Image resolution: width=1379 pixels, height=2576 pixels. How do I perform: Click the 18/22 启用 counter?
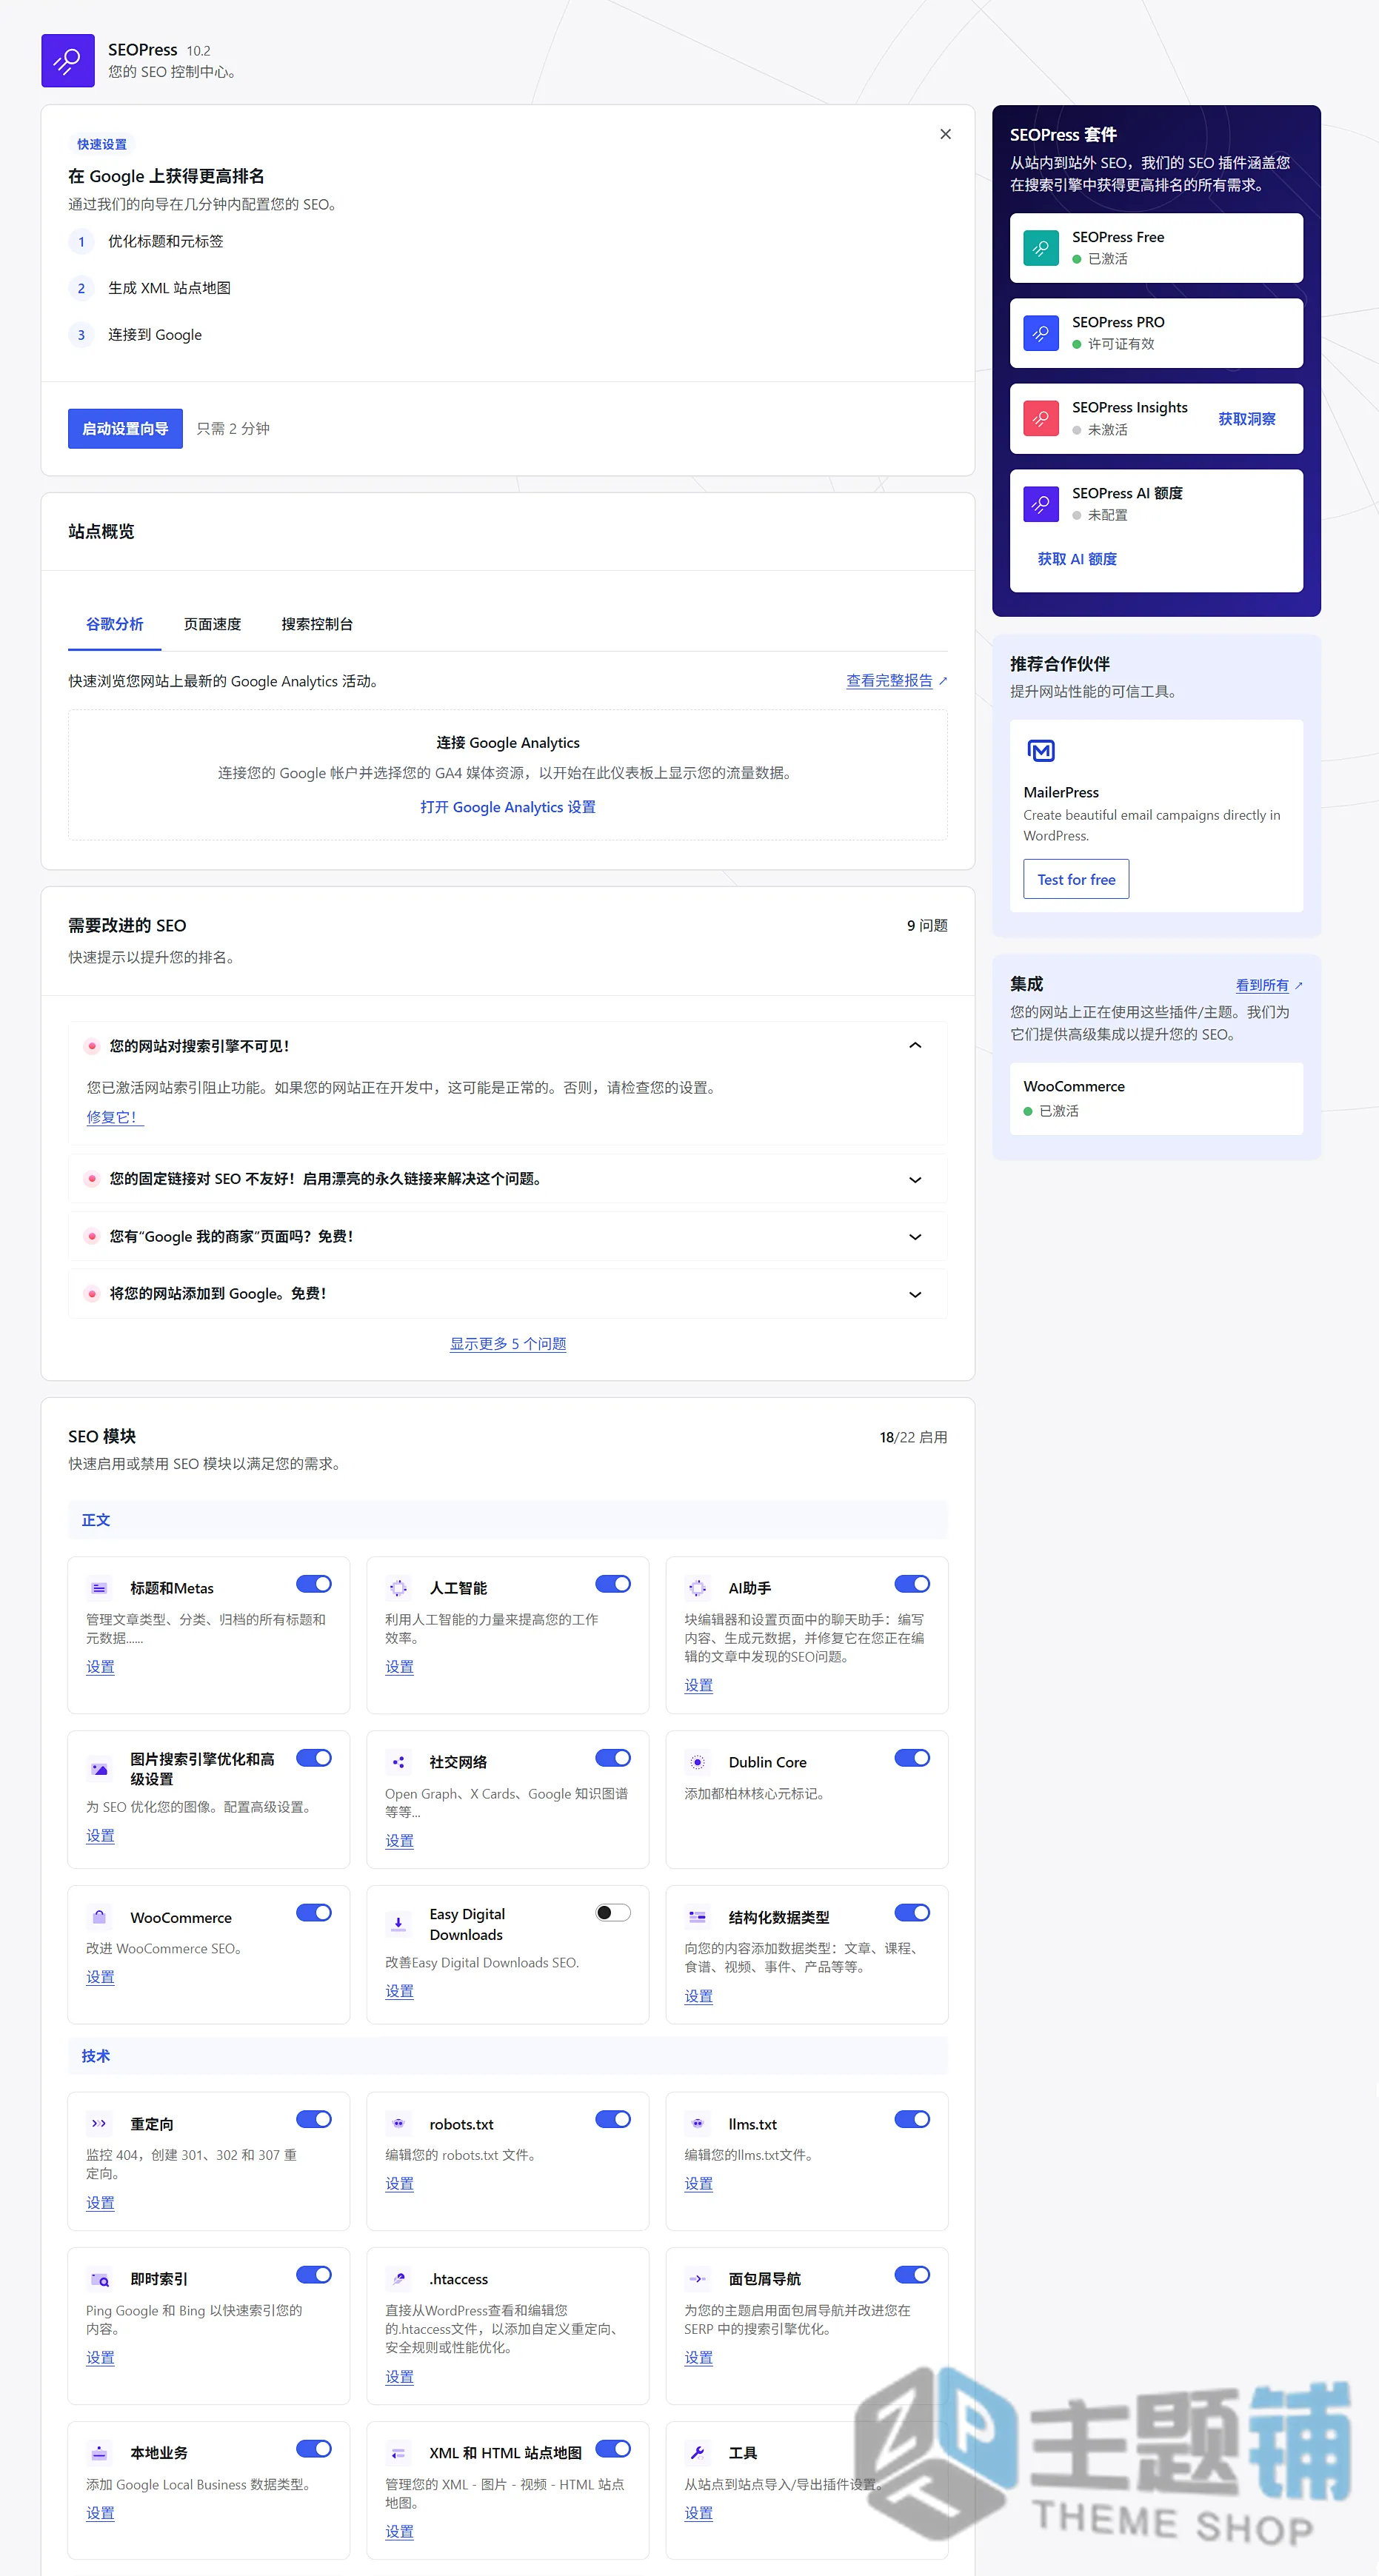pyautogui.click(x=913, y=1437)
